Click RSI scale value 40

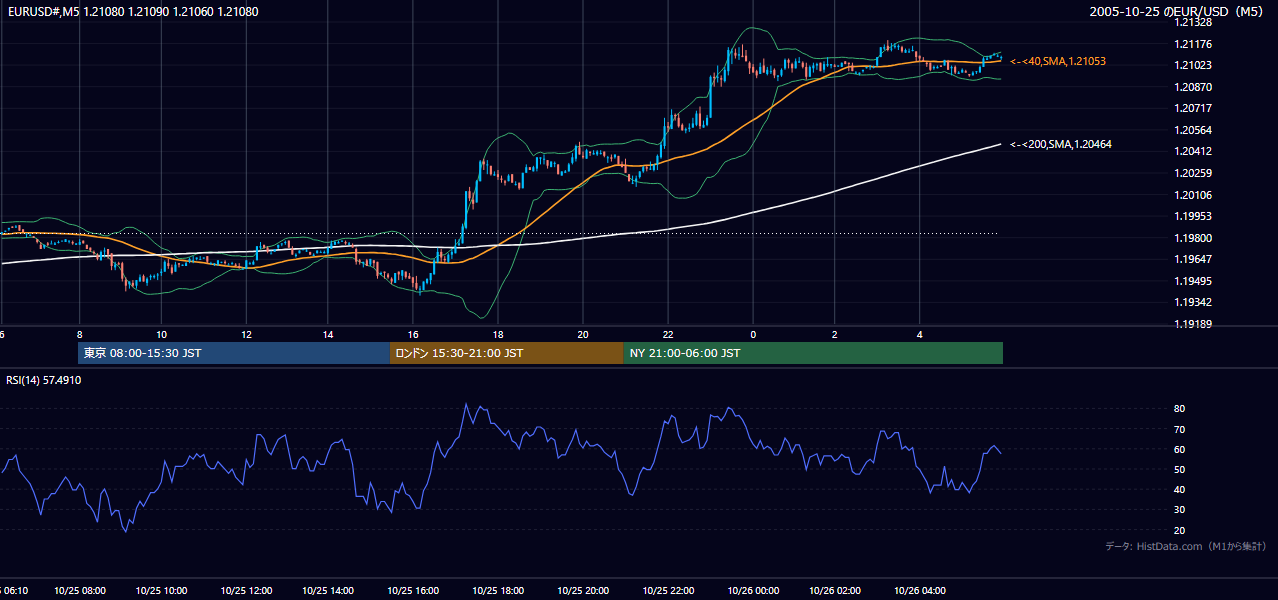tap(1180, 489)
